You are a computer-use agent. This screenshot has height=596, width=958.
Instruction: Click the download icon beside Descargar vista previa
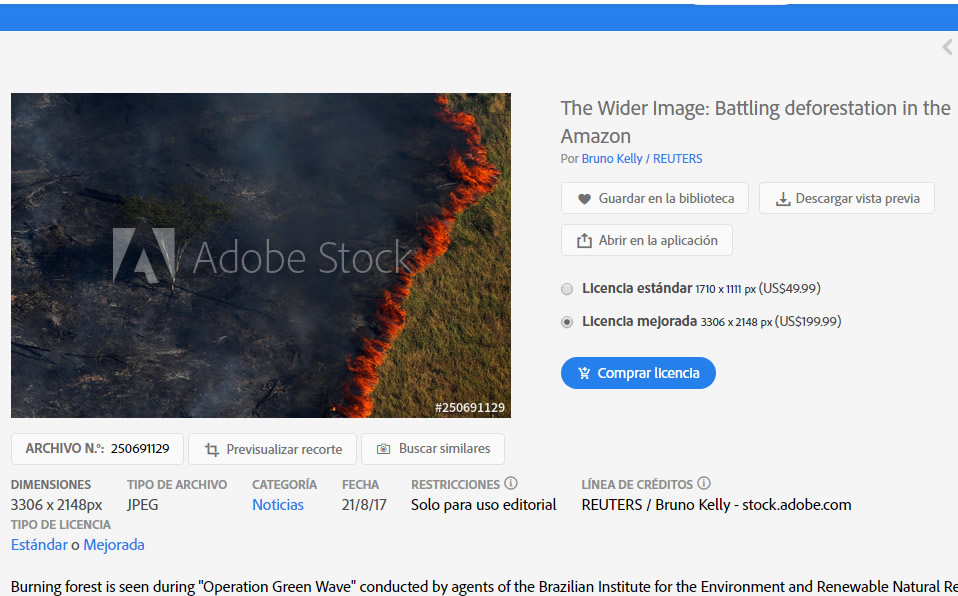click(x=783, y=199)
